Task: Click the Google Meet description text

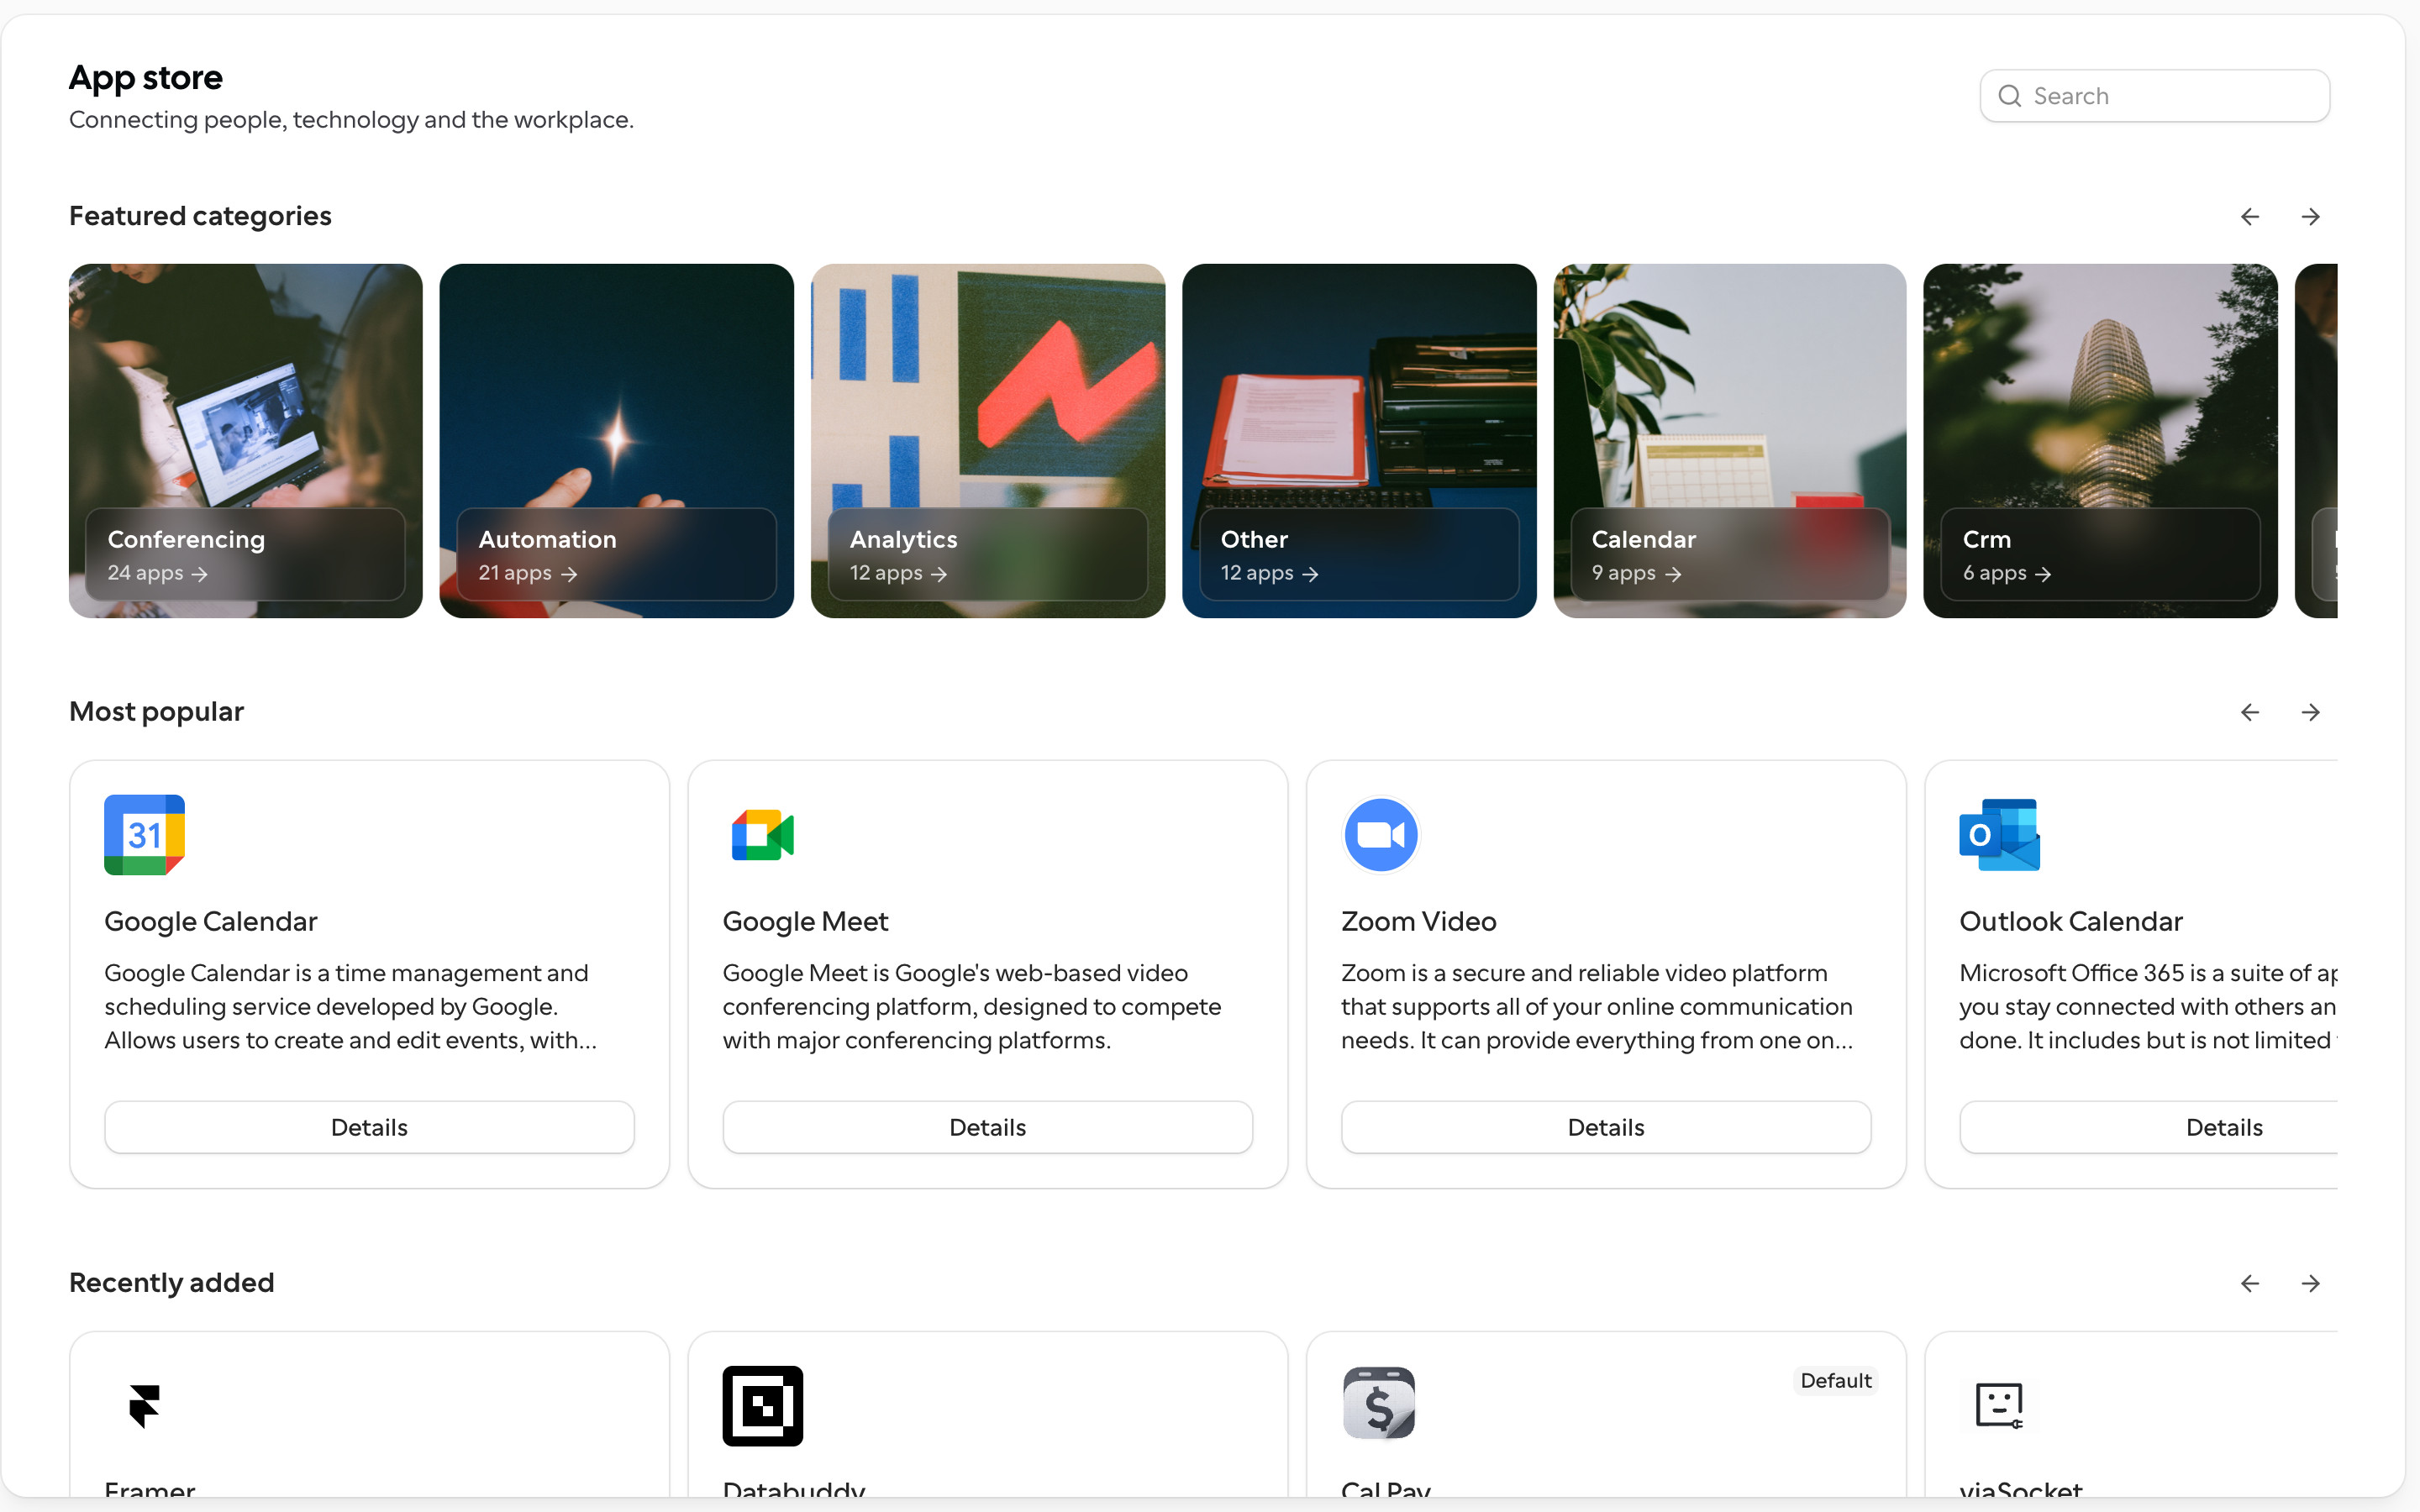Action: (x=972, y=1007)
